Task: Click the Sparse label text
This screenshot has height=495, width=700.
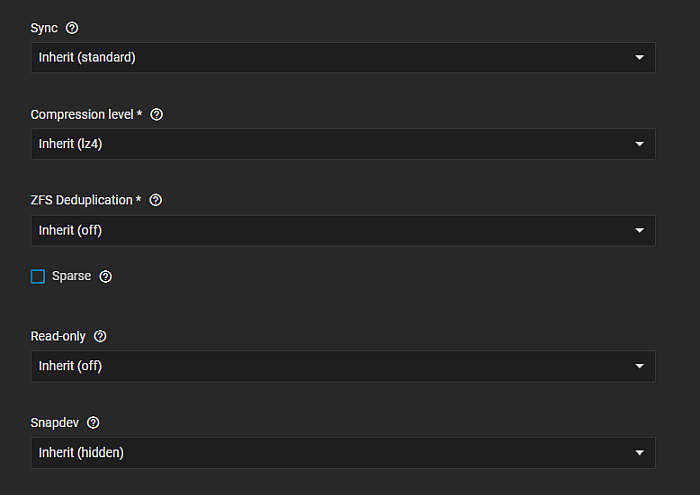Action: click(x=71, y=277)
